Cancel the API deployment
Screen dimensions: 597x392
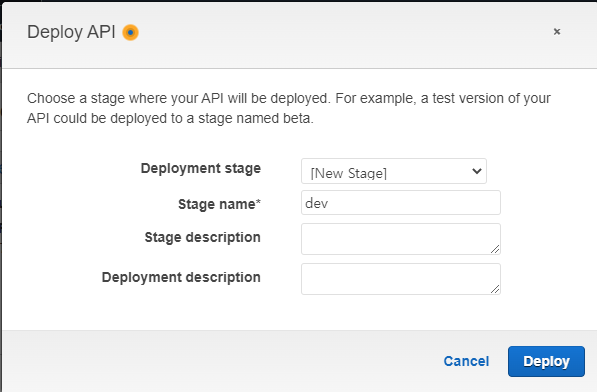466,361
